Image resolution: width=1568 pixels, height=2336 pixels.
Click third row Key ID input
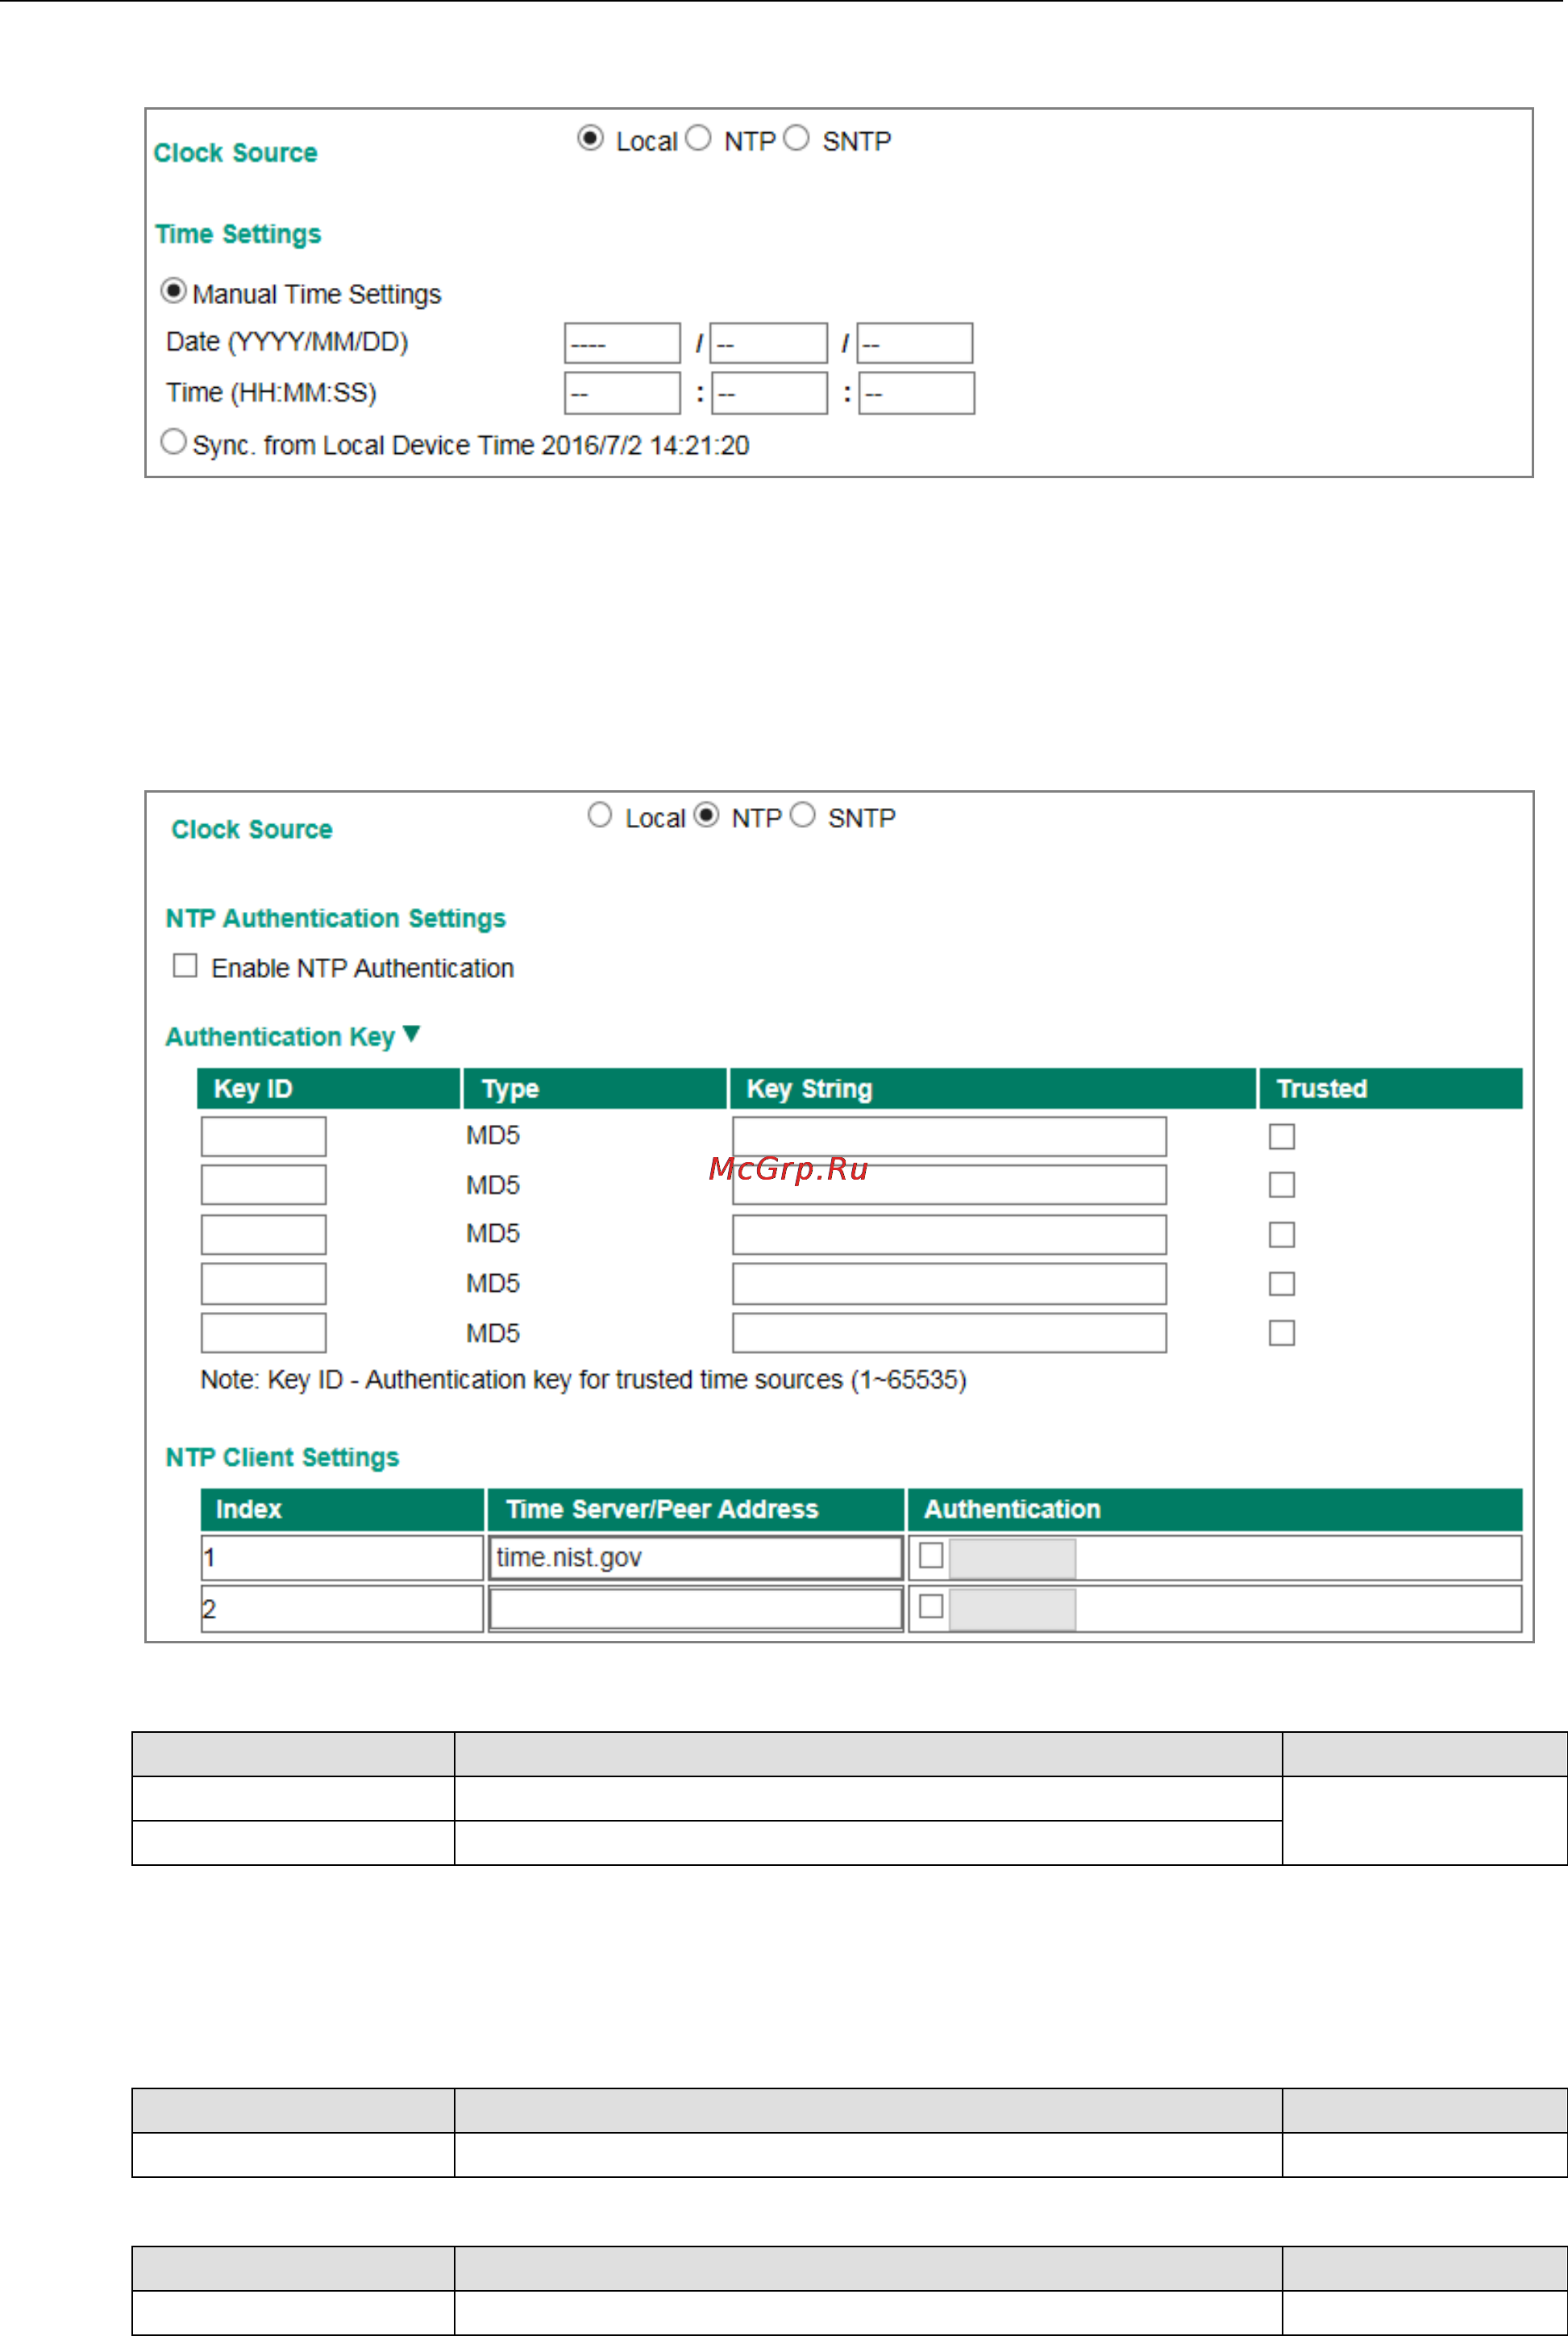point(264,1235)
